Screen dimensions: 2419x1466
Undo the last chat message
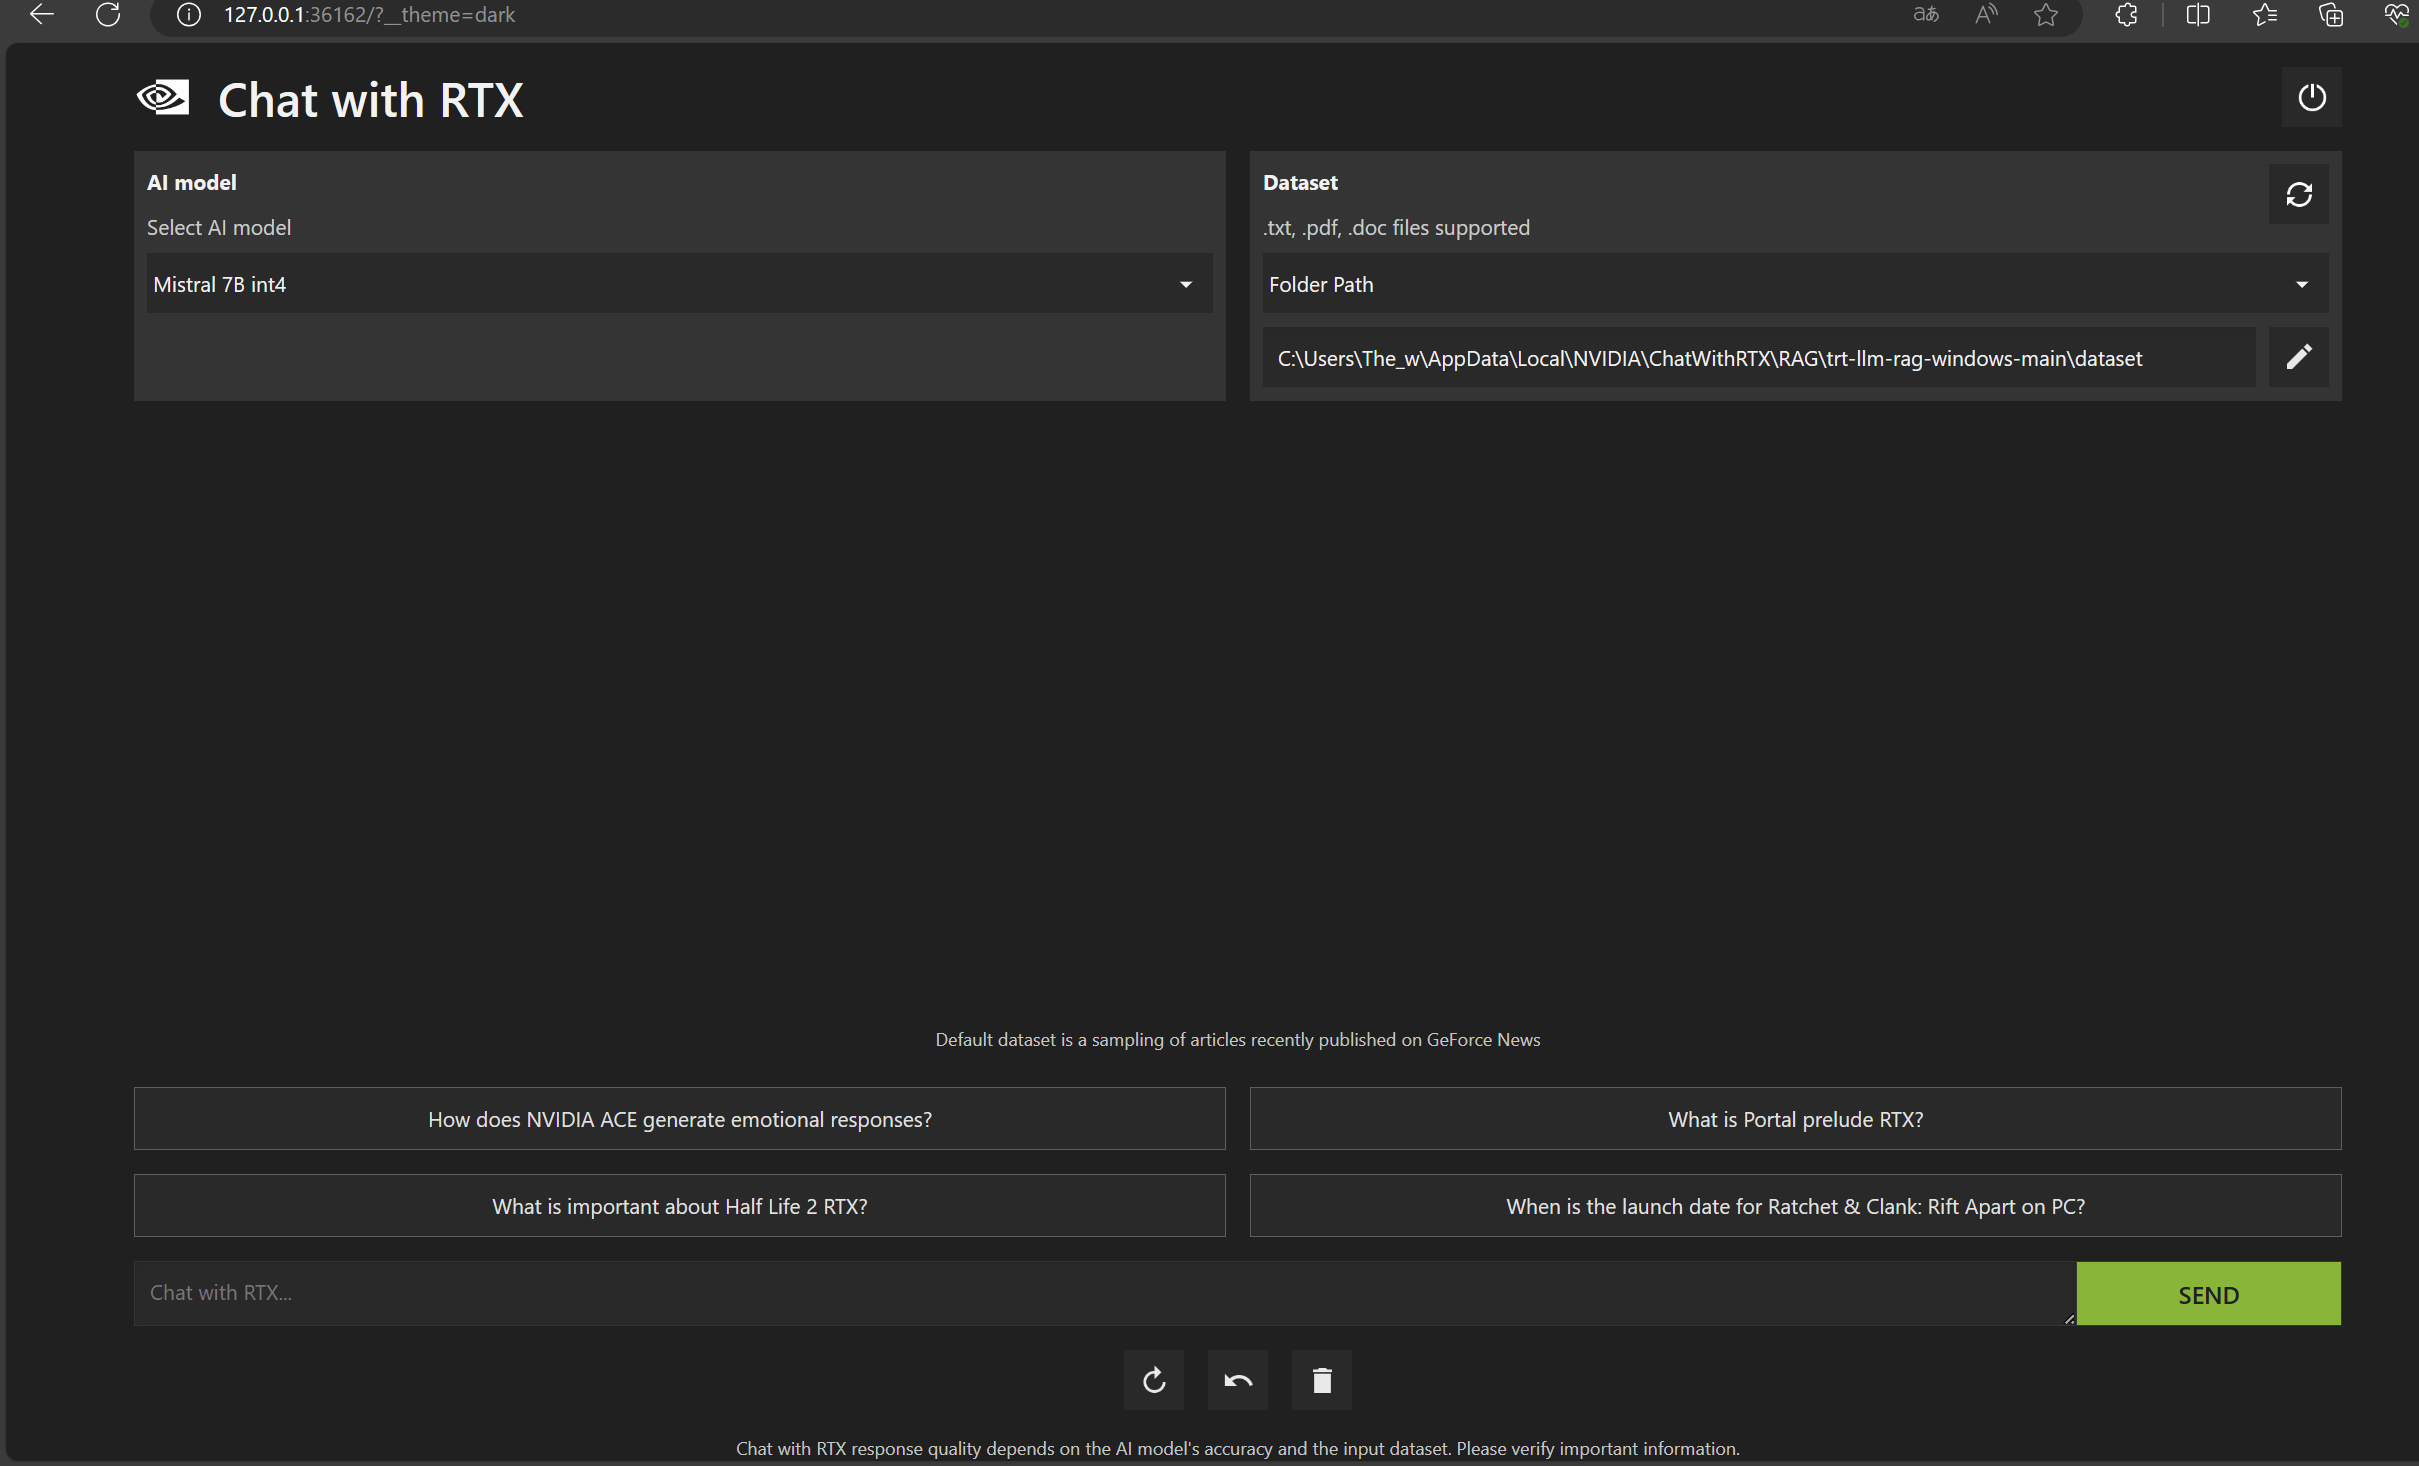coord(1238,1380)
